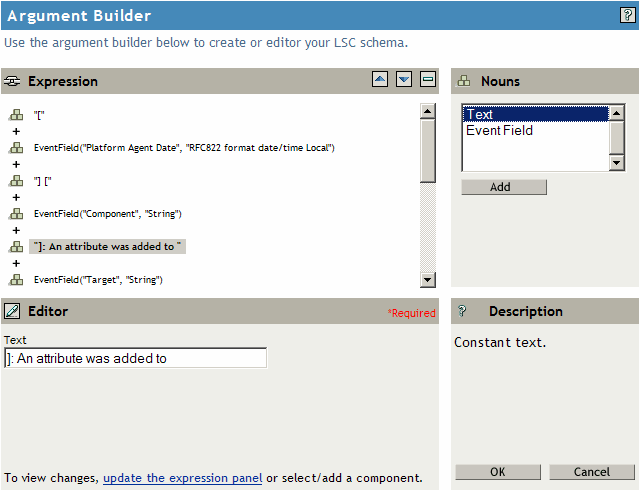Click the remove item minus icon
This screenshot has width=640, height=490.
(x=428, y=80)
